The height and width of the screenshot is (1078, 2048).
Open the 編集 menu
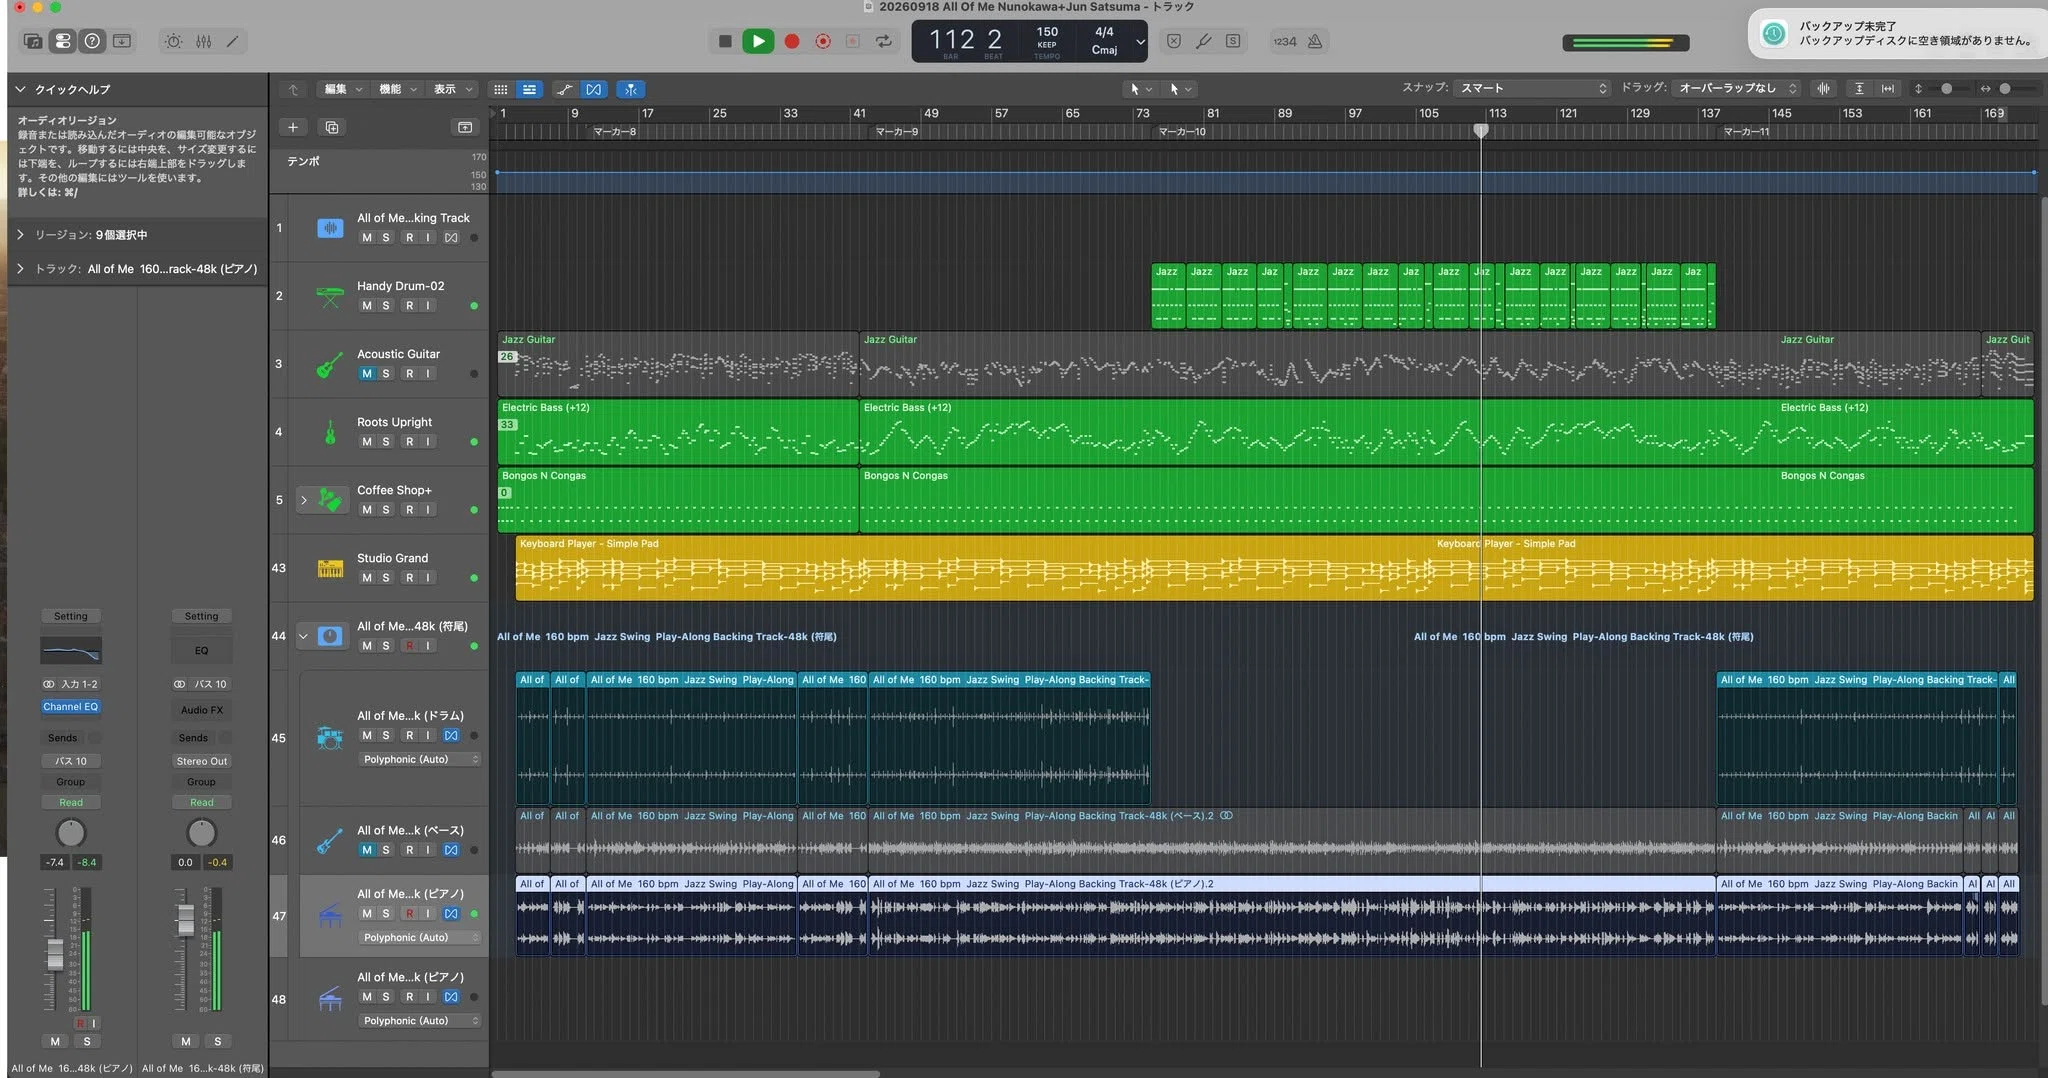click(x=342, y=89)
